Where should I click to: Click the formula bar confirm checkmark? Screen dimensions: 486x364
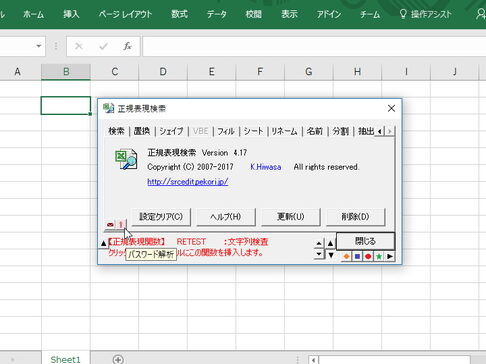point(103,46)
